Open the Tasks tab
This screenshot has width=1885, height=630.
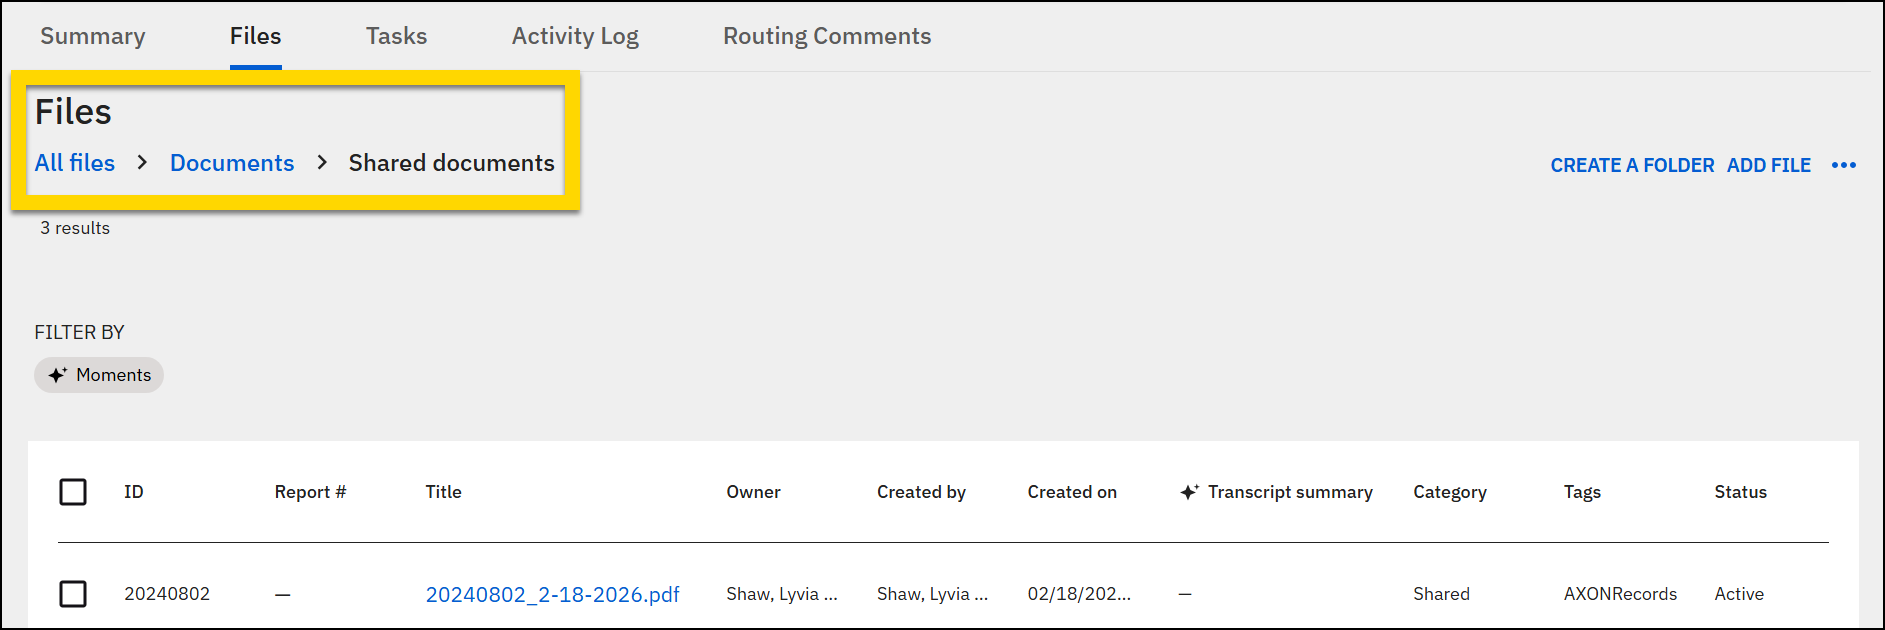pyautogui.click(x=396, y=35)
